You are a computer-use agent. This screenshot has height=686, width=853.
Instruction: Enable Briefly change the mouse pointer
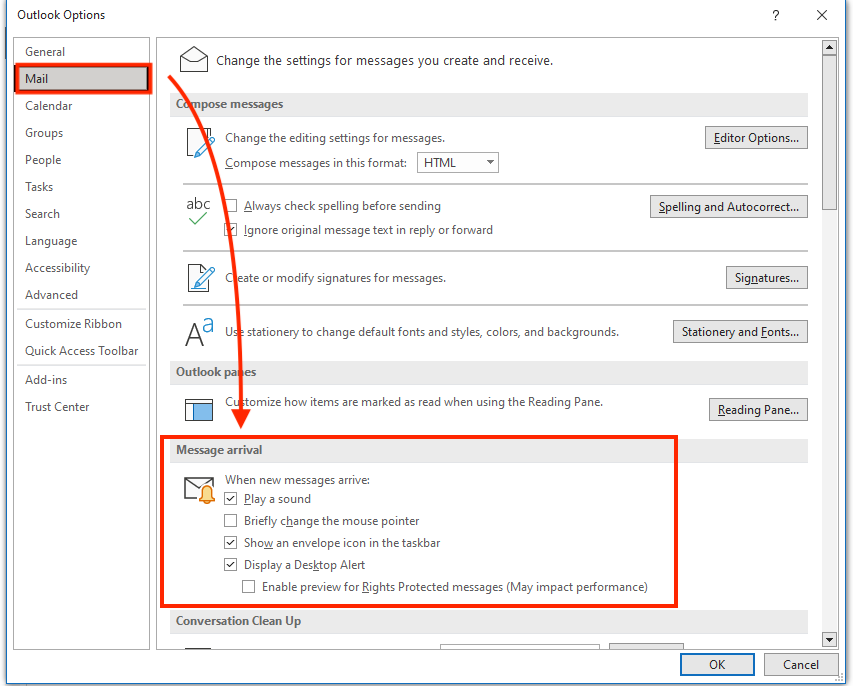231,521
